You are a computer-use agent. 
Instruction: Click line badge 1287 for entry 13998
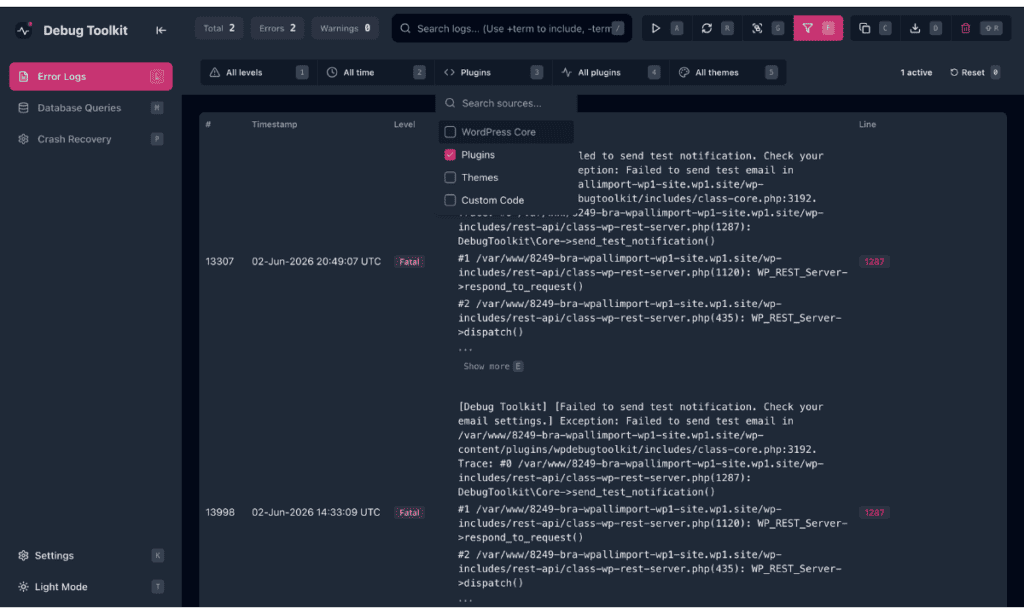pyautogui.click(x=874, y=513)
